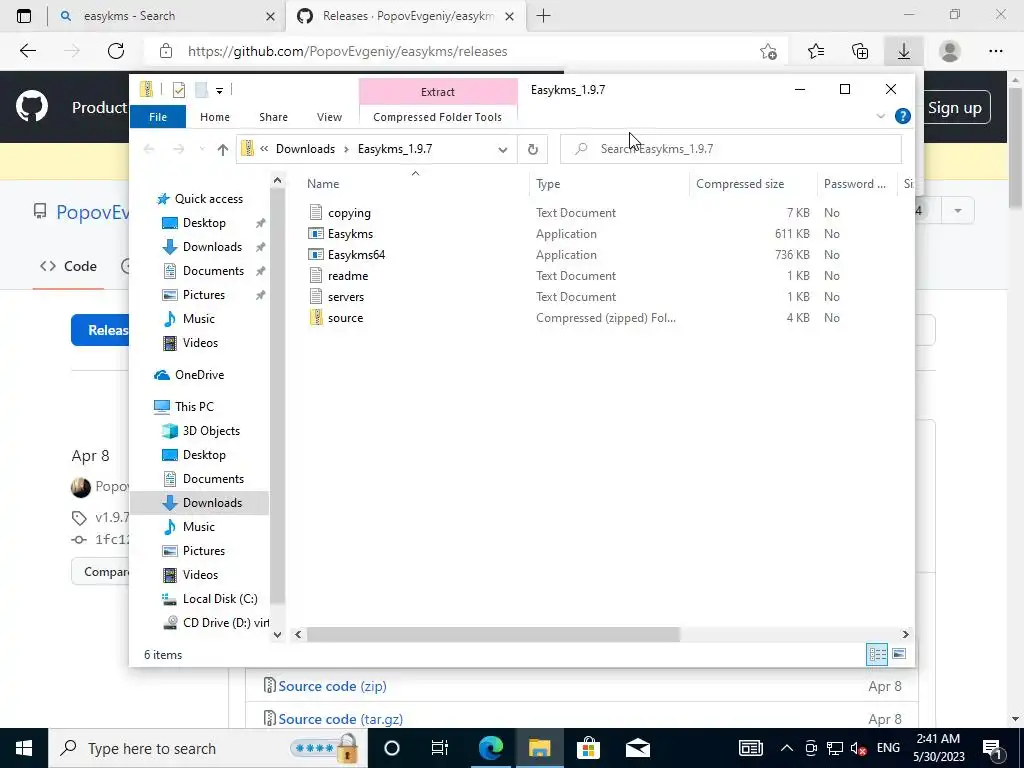
Task: Open browser Downloads icon in Edge toolbar
Action: click(904, 51)
